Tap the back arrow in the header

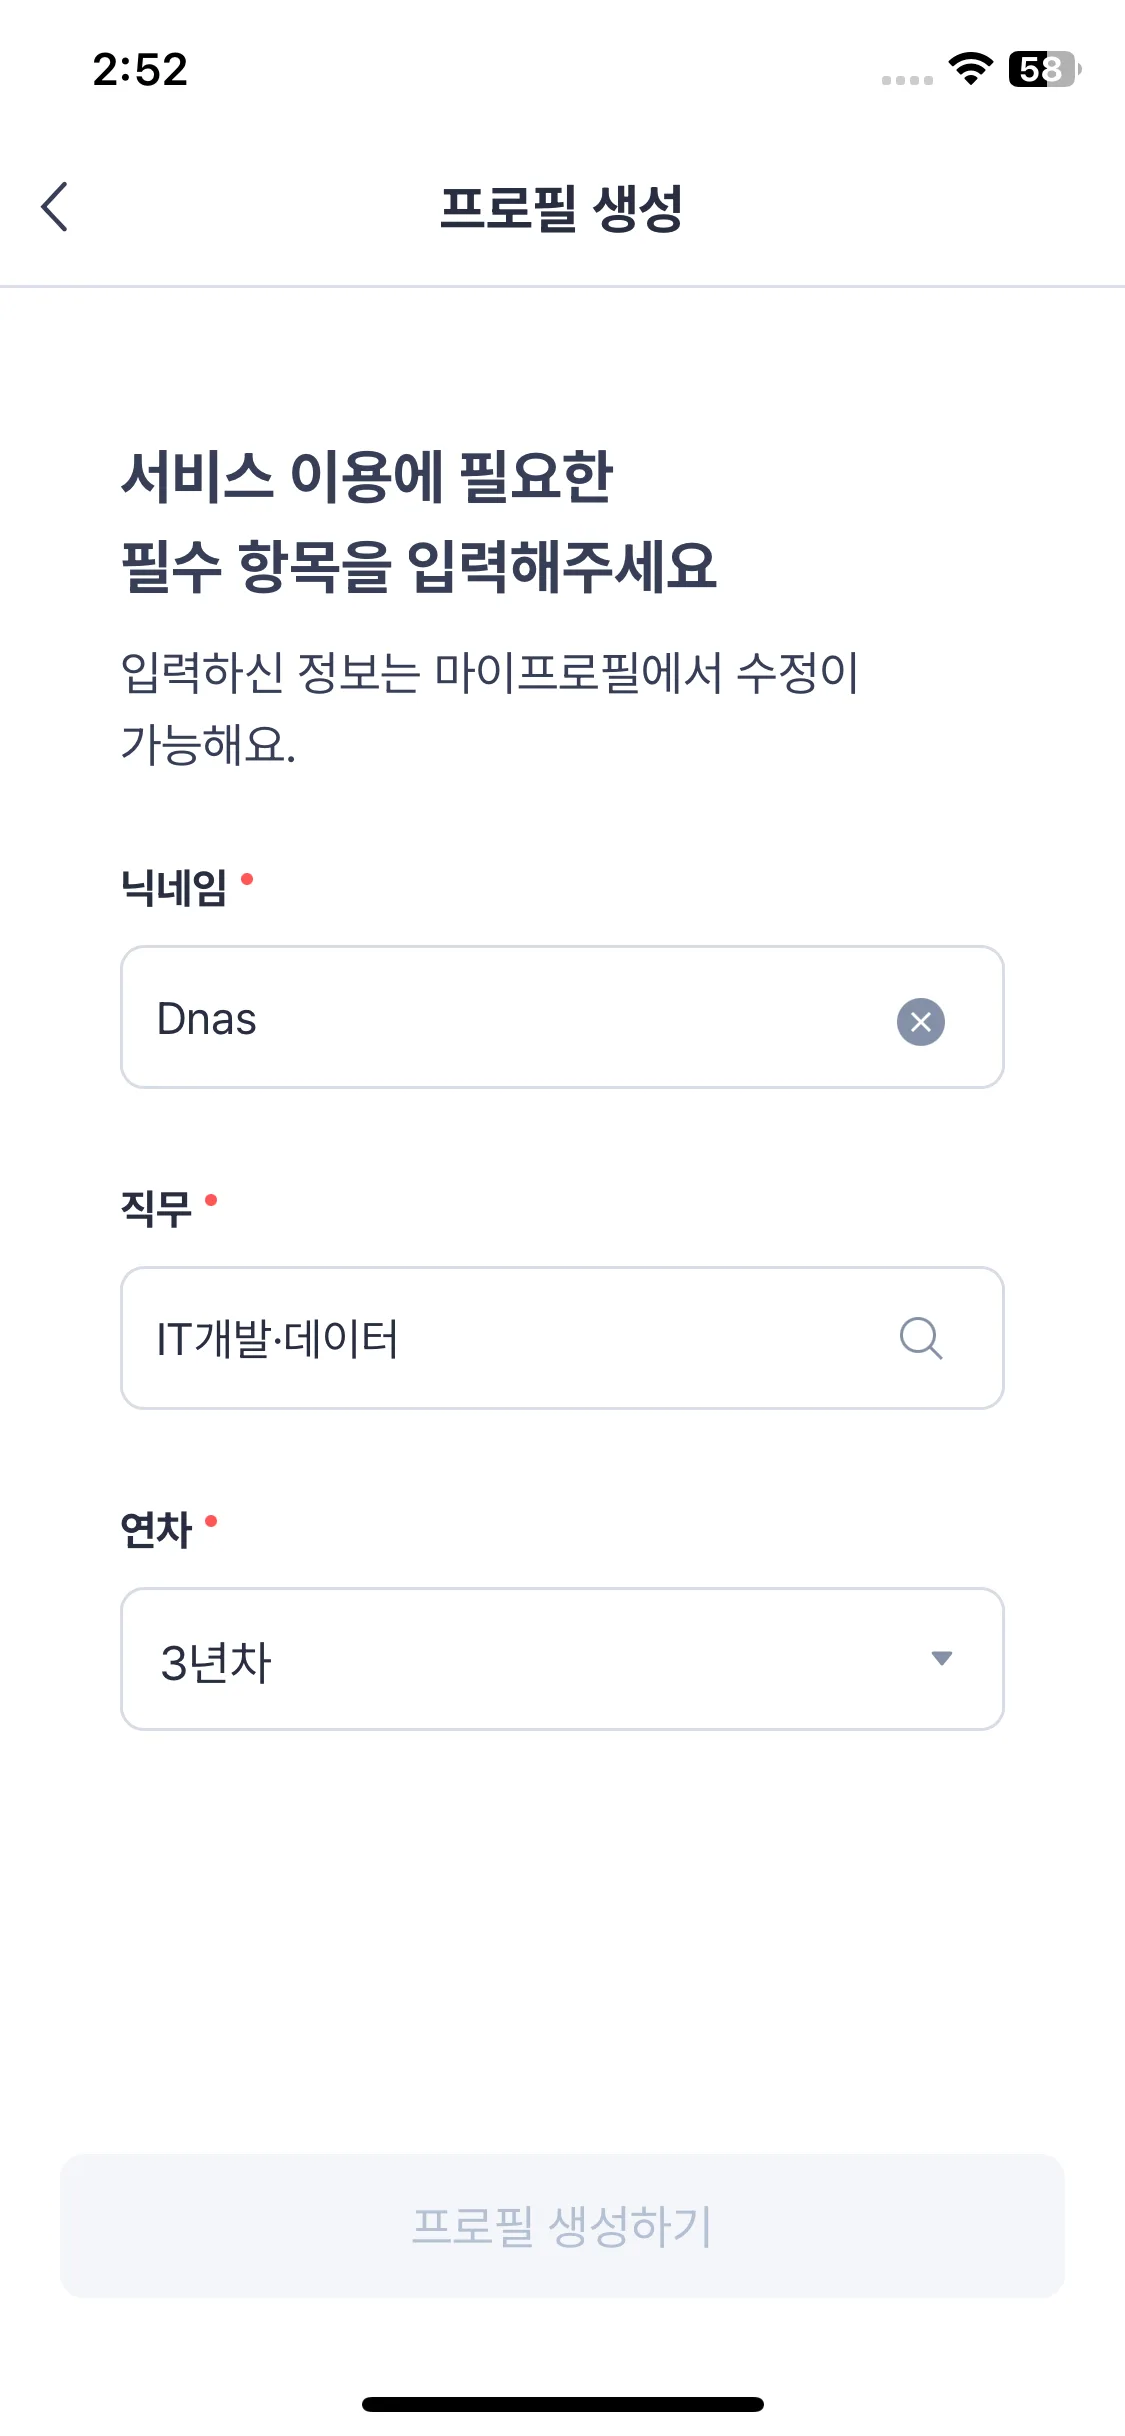(55, 207)
